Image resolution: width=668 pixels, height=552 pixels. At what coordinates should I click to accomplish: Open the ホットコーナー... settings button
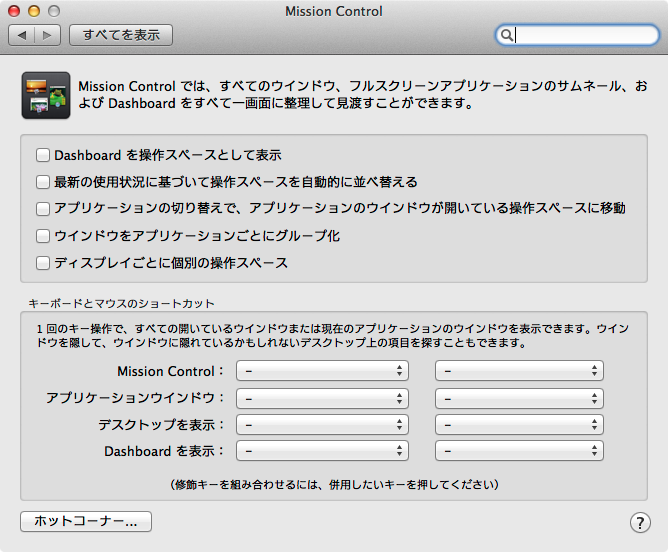click(86, 521)
